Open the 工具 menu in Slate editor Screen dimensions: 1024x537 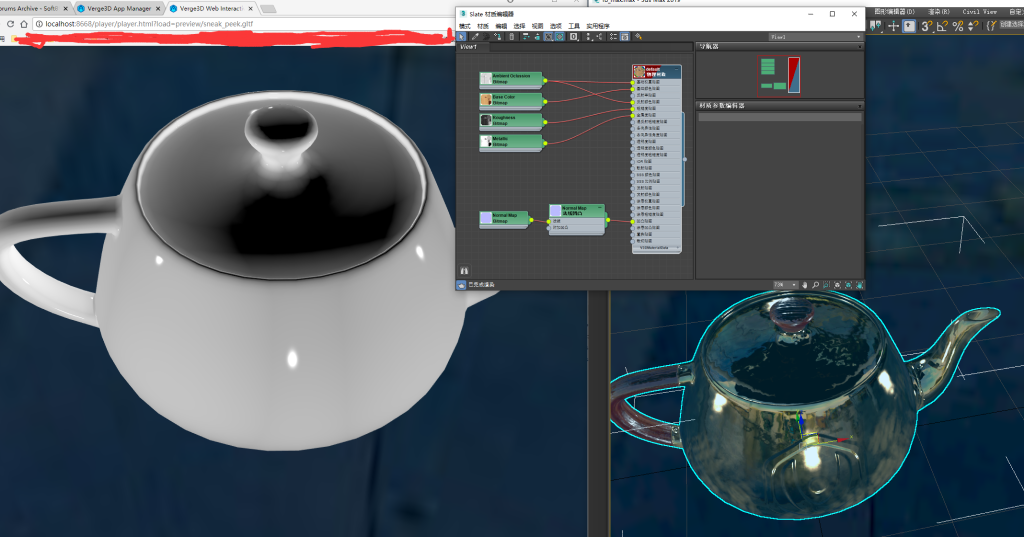[x=574, y=26]
